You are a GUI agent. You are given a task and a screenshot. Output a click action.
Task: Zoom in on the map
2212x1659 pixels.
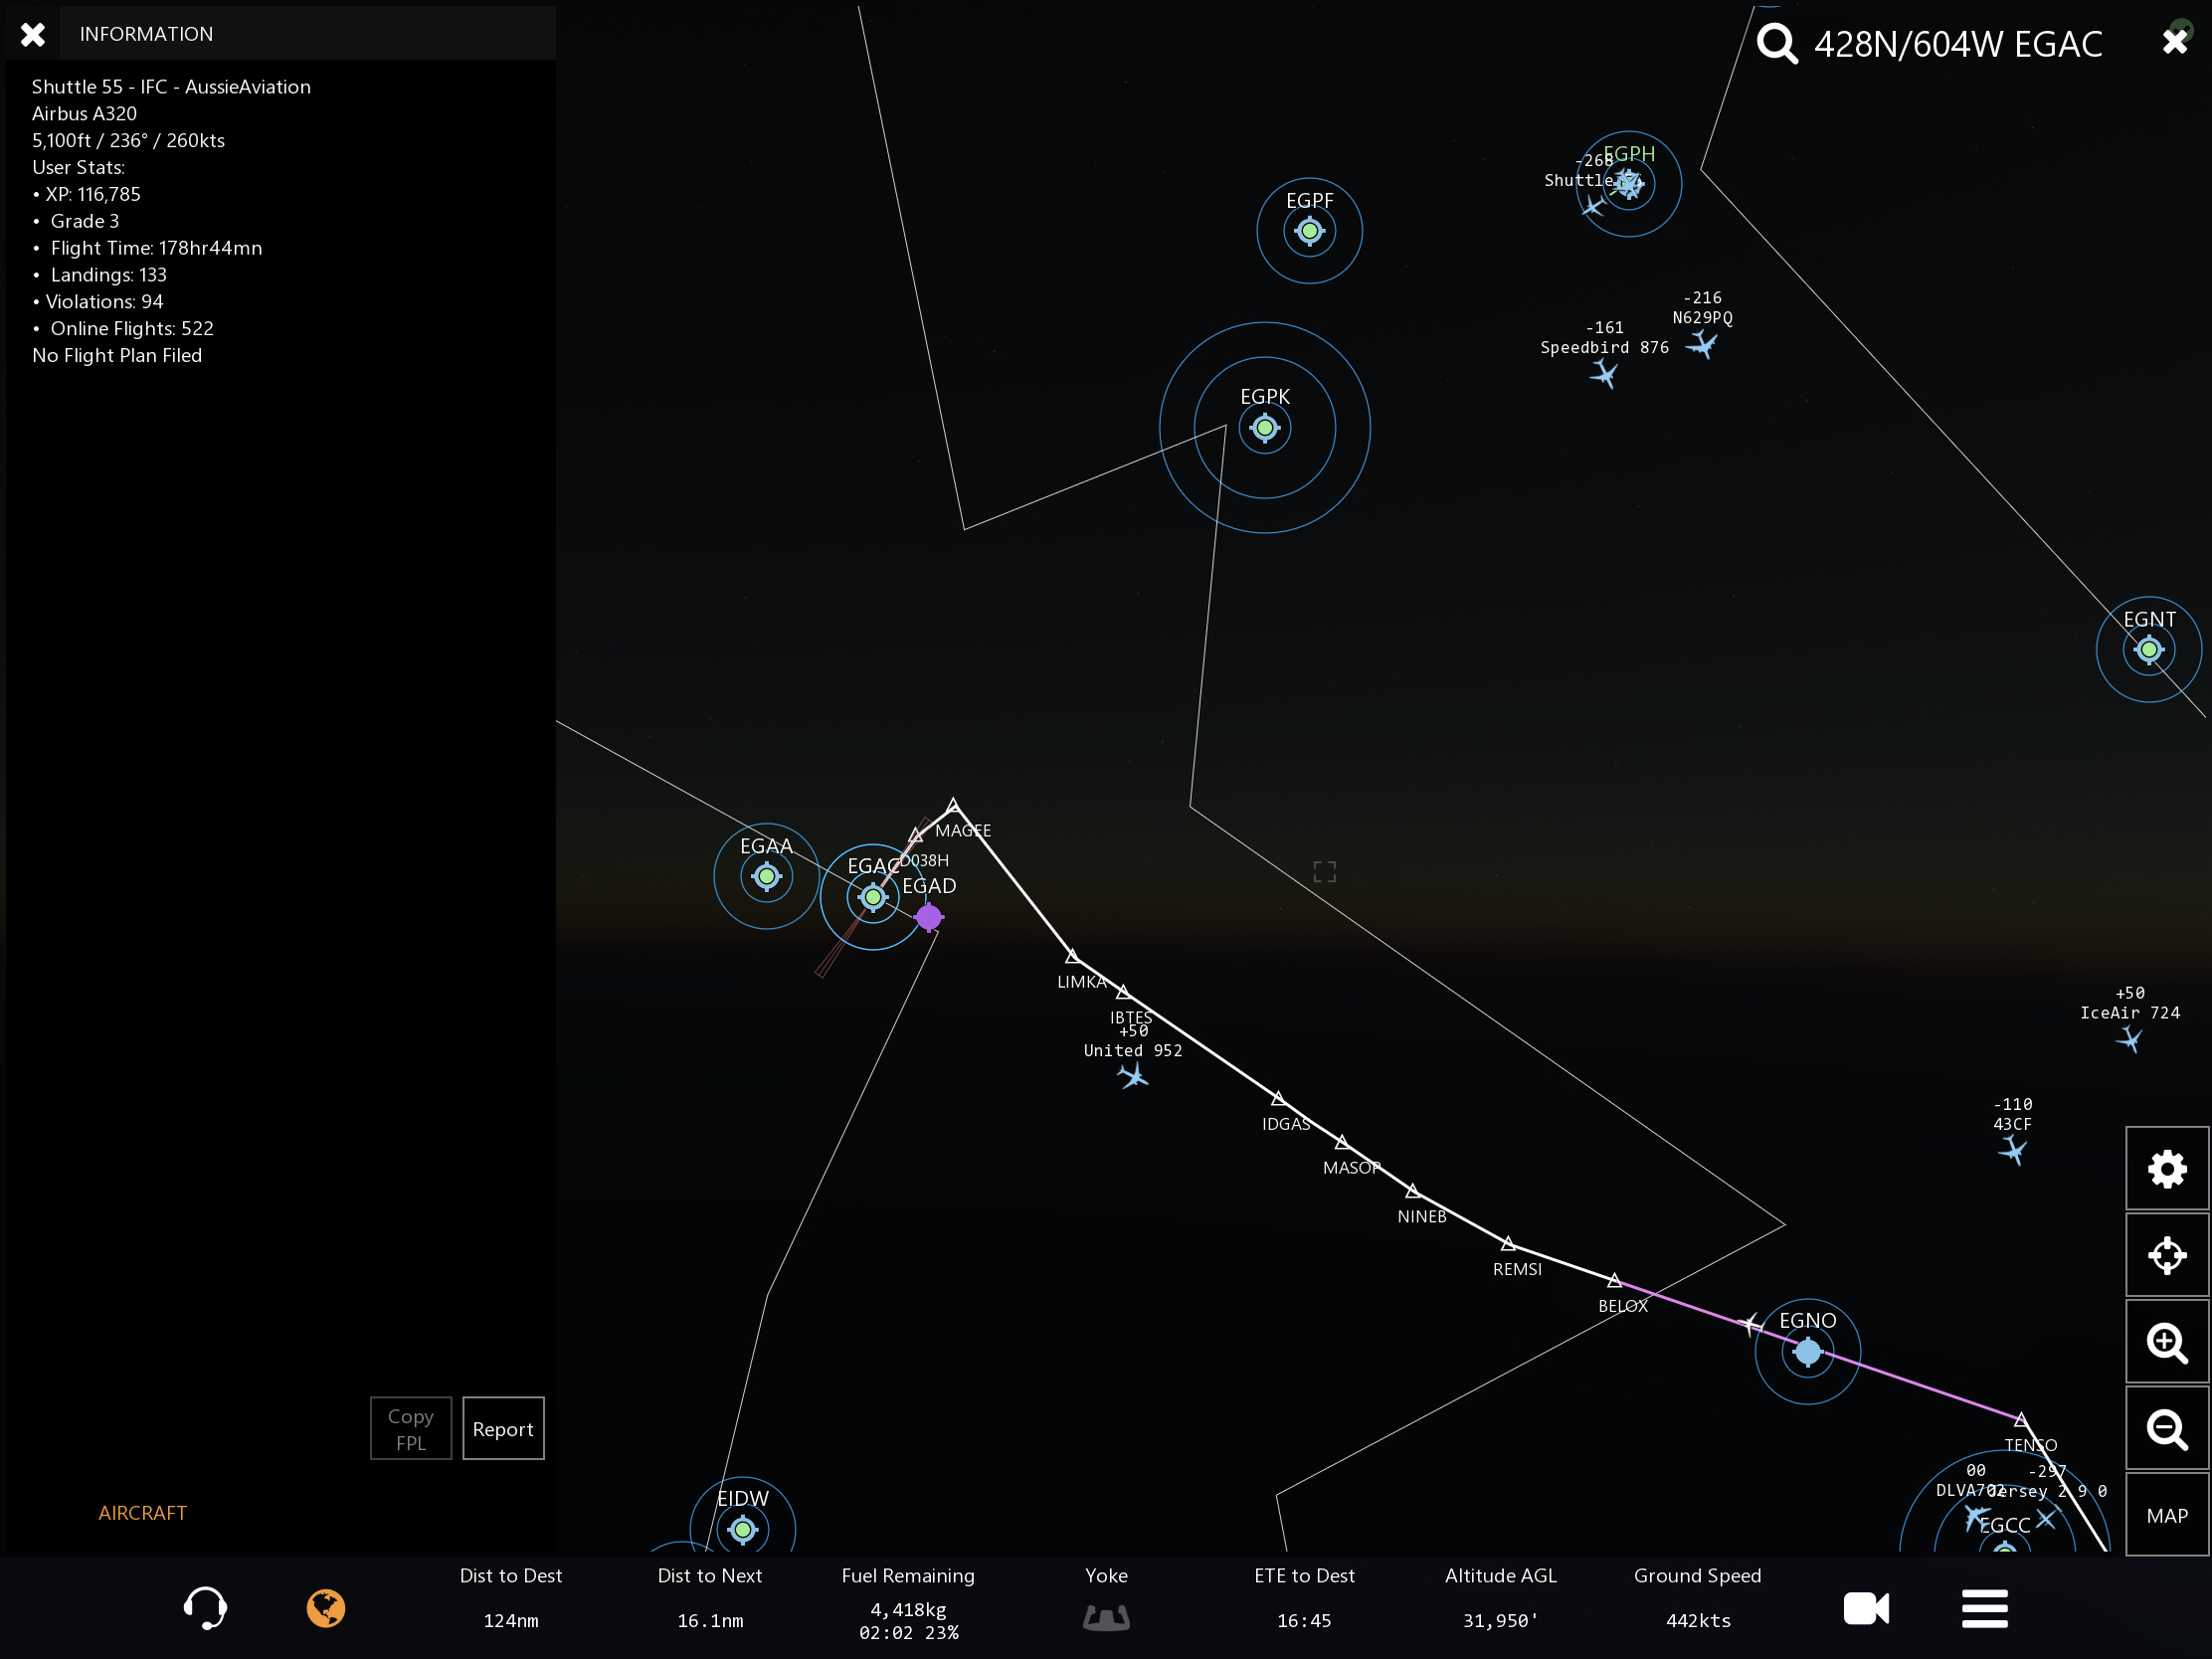(x=2166, y=1342)
